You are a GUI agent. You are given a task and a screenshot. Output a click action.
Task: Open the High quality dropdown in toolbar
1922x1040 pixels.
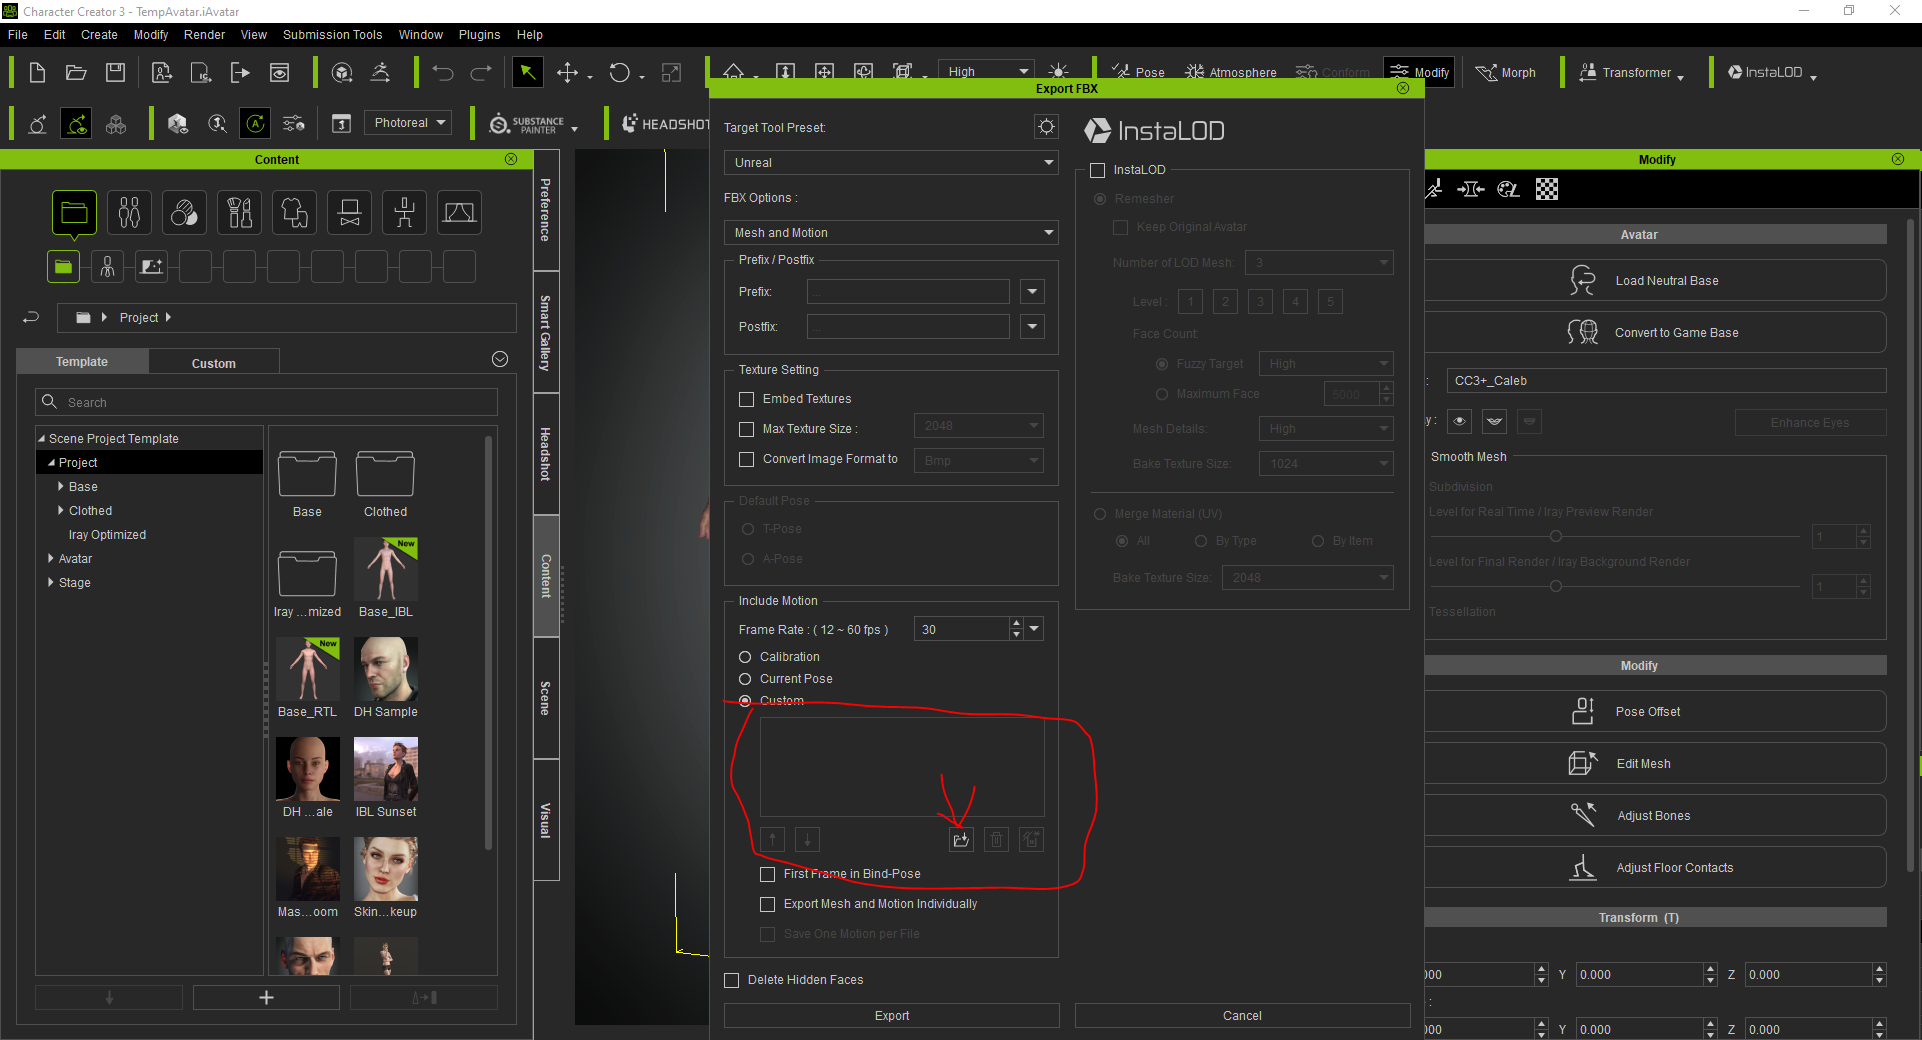pos(988,72)
